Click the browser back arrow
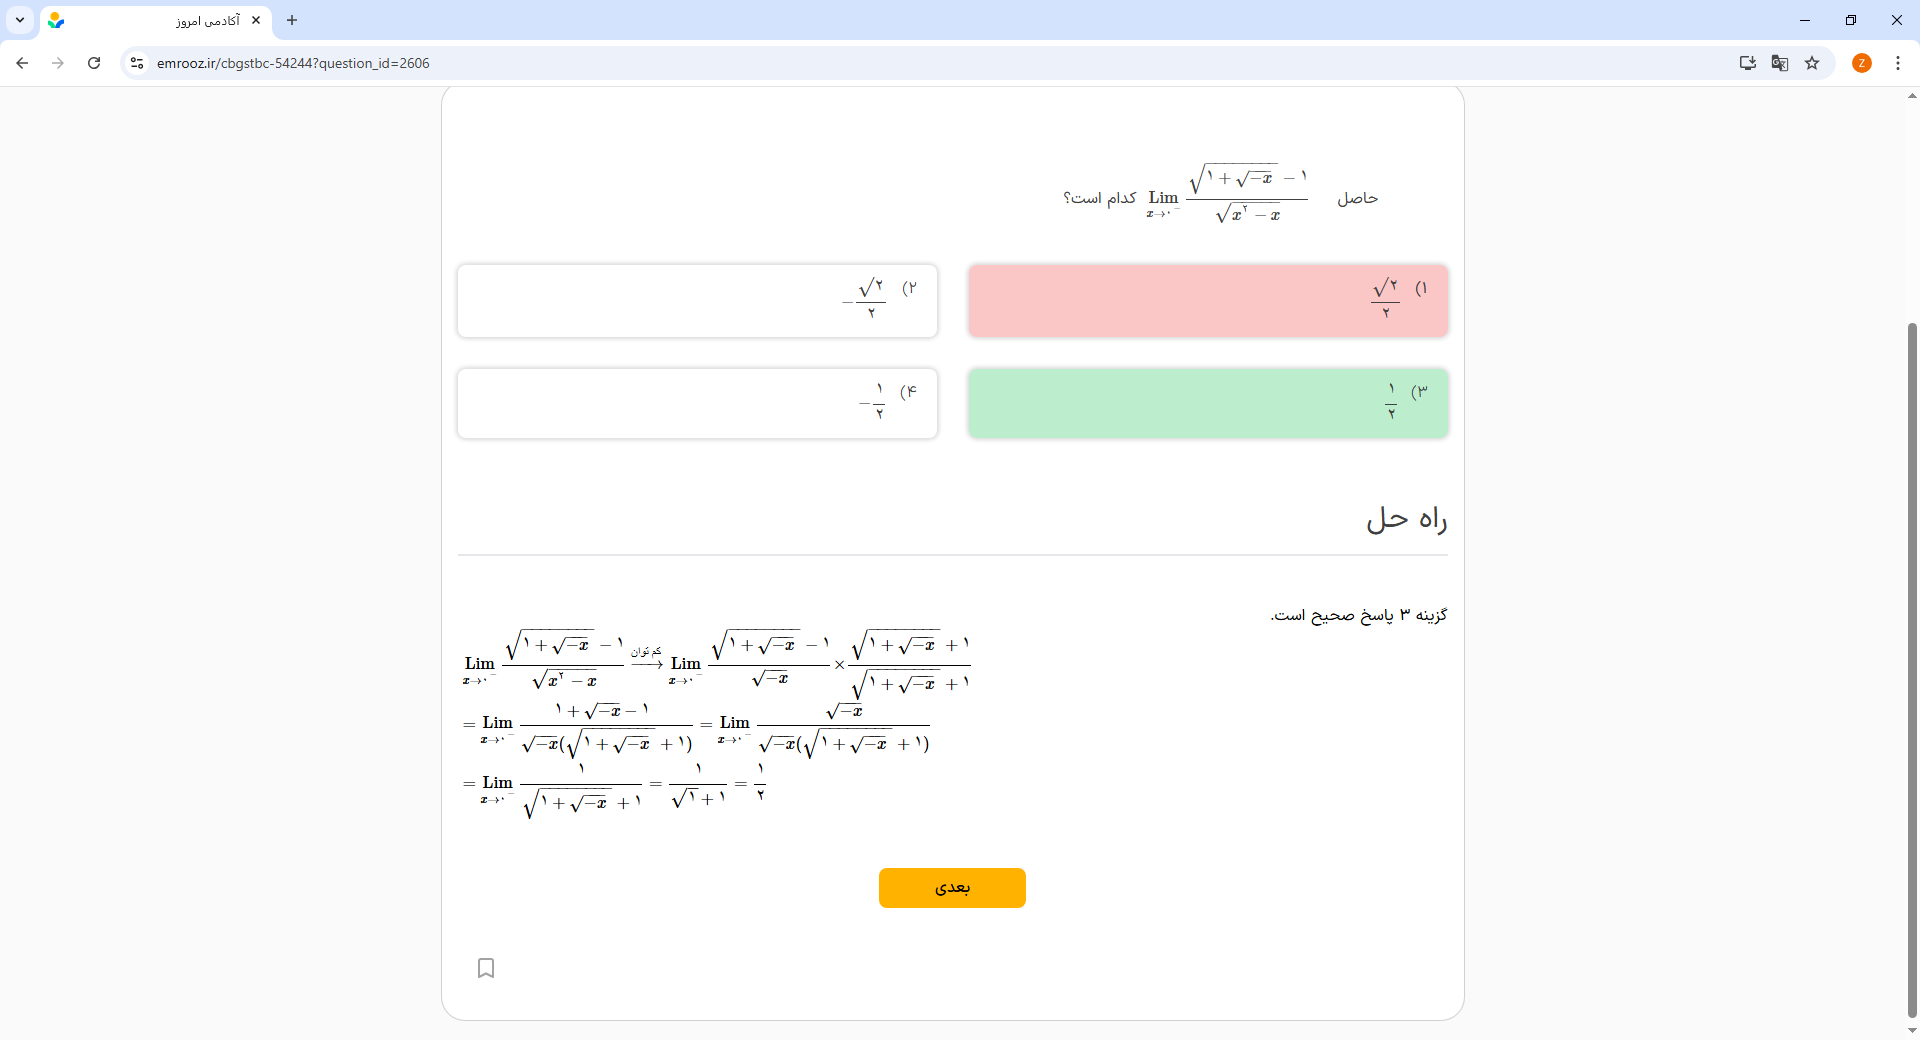This screenshot has width=1920, height=1040. [22, 63]
